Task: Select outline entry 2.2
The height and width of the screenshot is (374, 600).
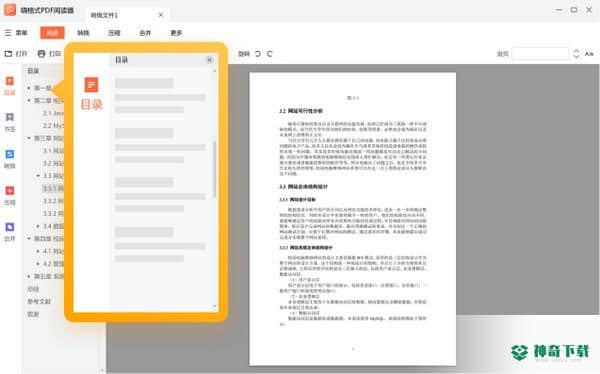Action: (x=53, y=126)
